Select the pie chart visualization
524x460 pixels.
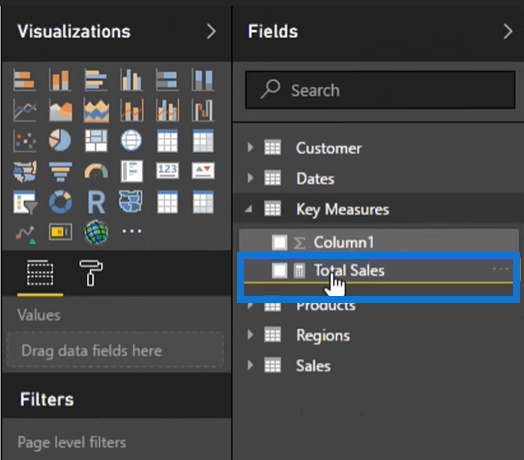pos(60,140)
